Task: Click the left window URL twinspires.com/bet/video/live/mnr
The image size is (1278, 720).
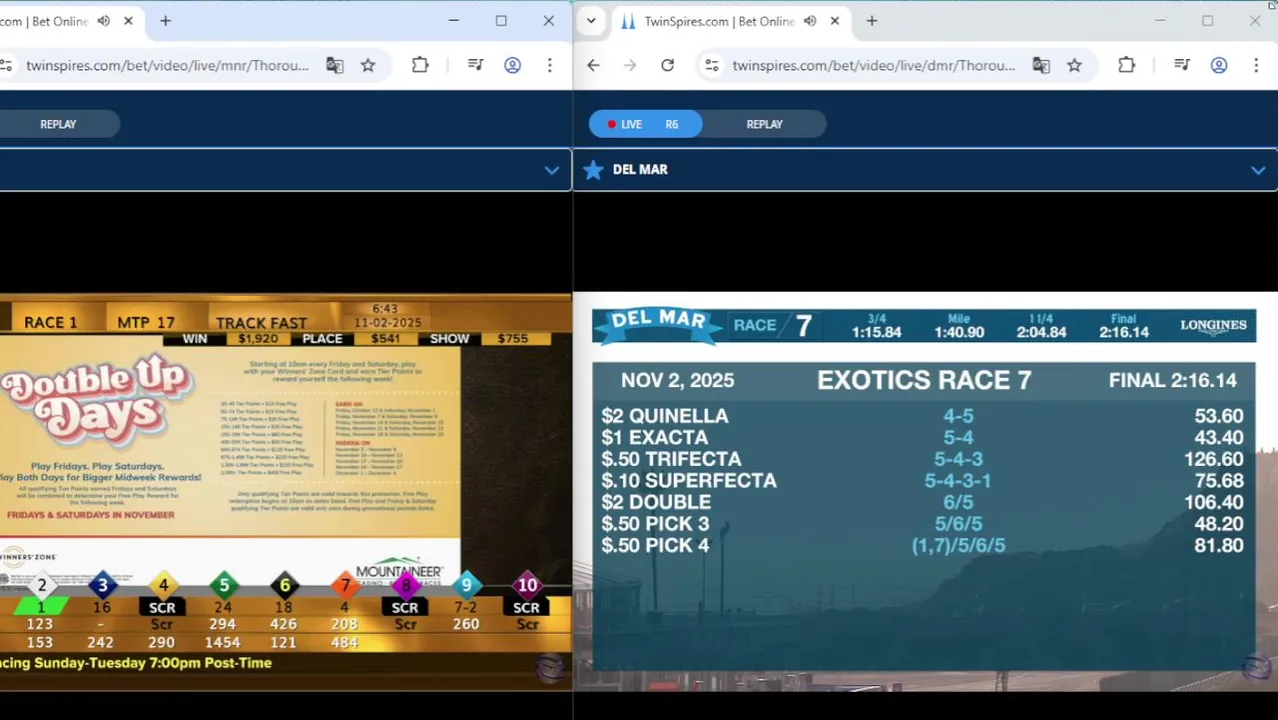Action: click(x=167, y=65)
